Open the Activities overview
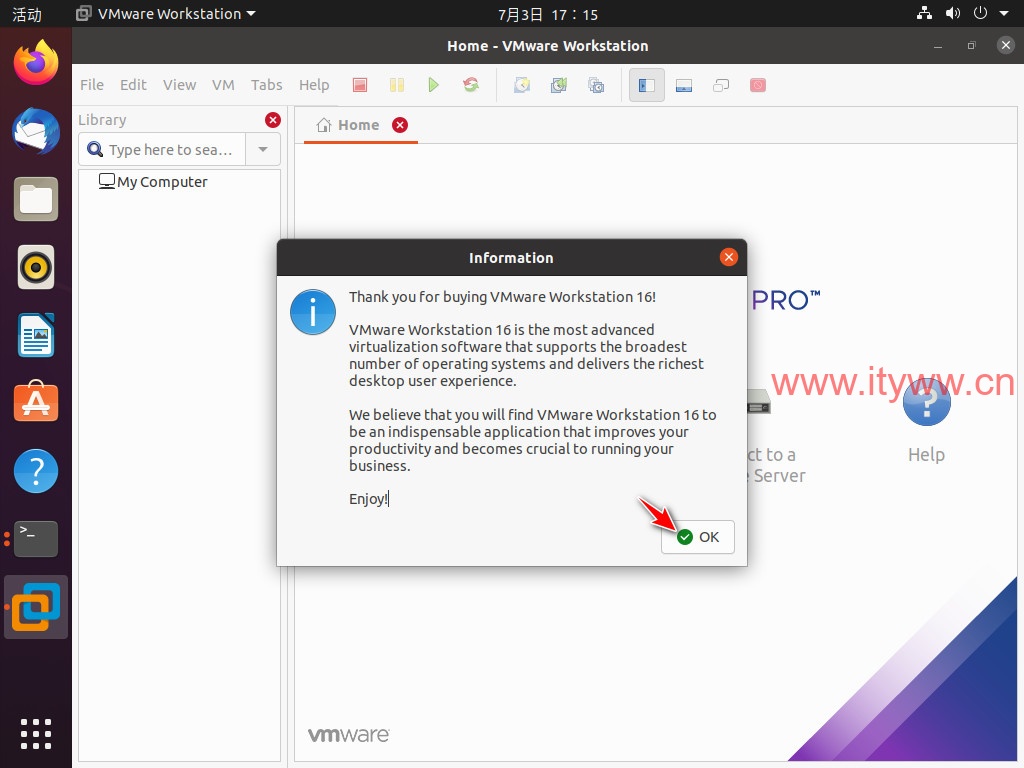This screenshot has width=1024, height=768. pyautogui.click(x=27, y=14)
